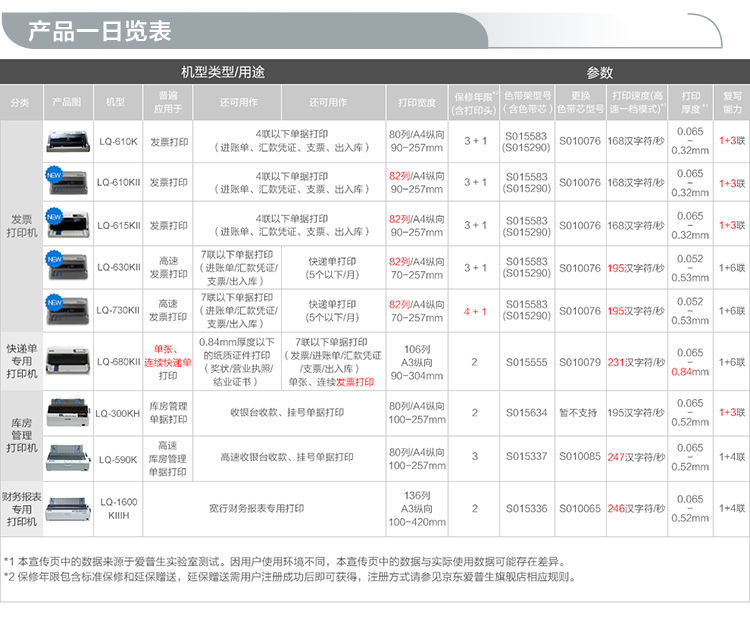750x619 pixels.
Task: Select the model name LQ-680KII
Action: 119,362
